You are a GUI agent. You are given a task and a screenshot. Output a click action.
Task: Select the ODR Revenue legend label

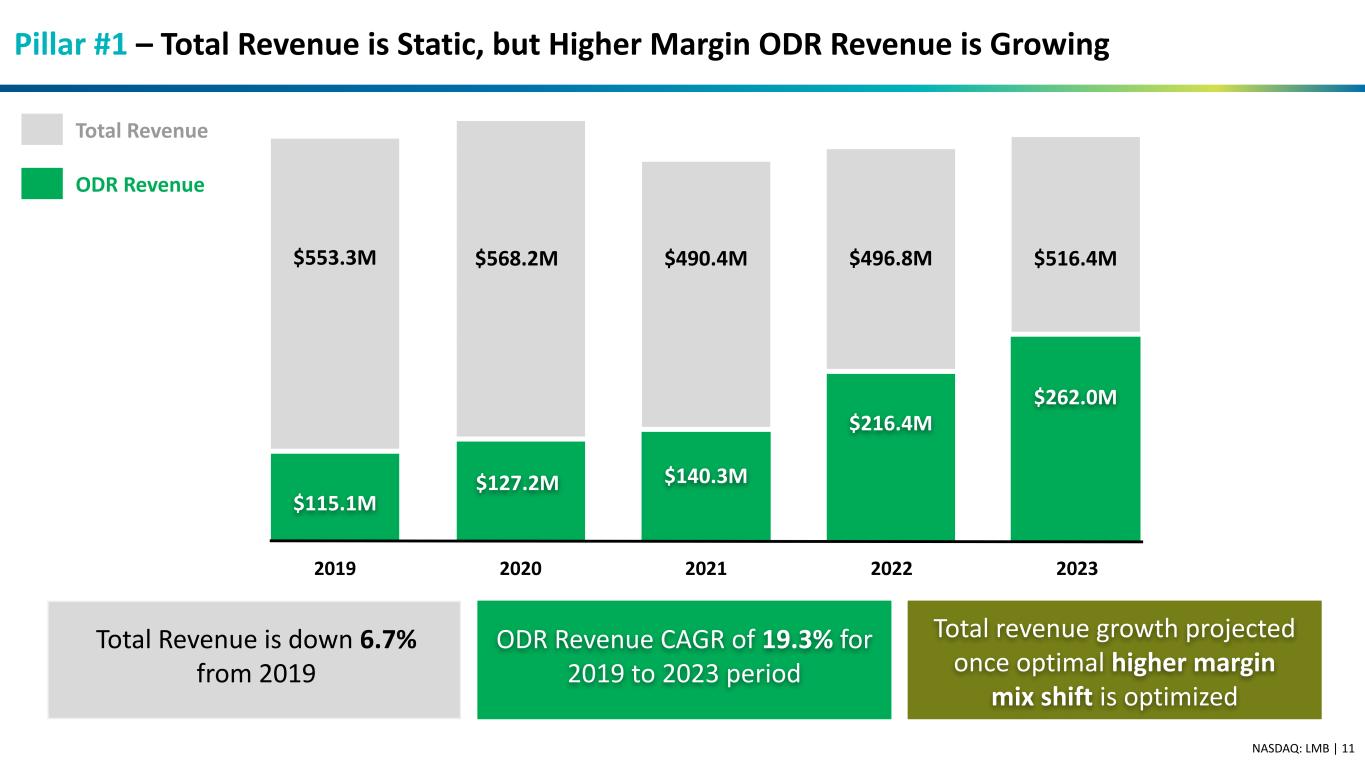pyautogui.click(x=139, y=185)
